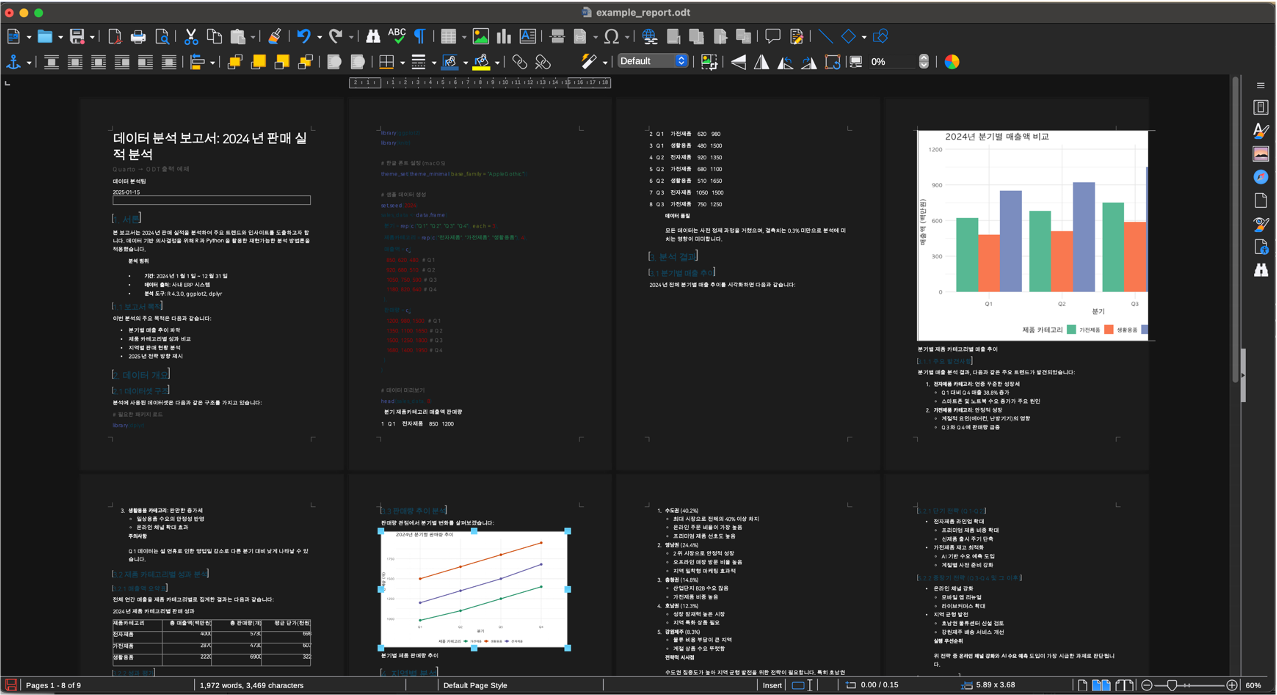Screen dimensions: 1277x695
Task: Click the Insert Comment speech bubble
Action: 772,37
